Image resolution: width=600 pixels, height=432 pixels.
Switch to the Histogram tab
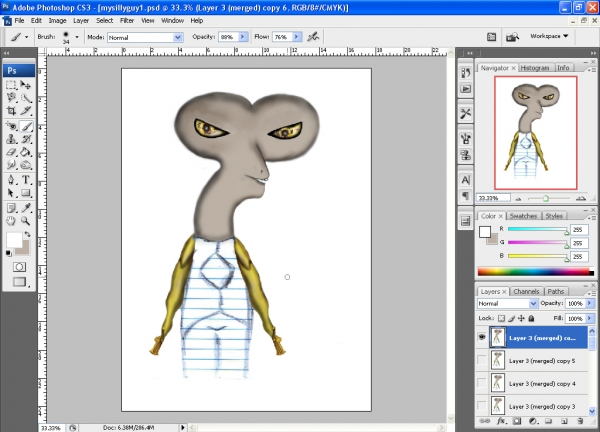pos(535,68)
